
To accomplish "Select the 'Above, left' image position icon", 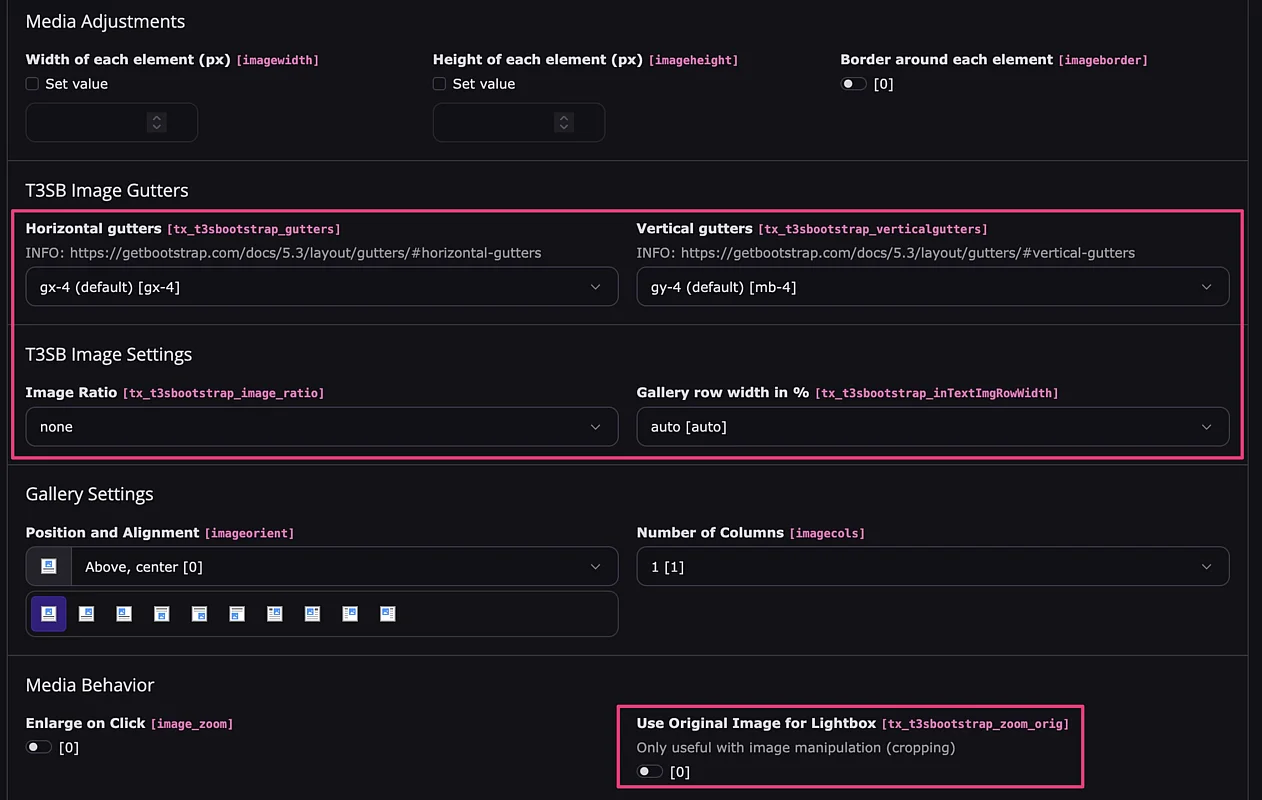I will 124,614.
